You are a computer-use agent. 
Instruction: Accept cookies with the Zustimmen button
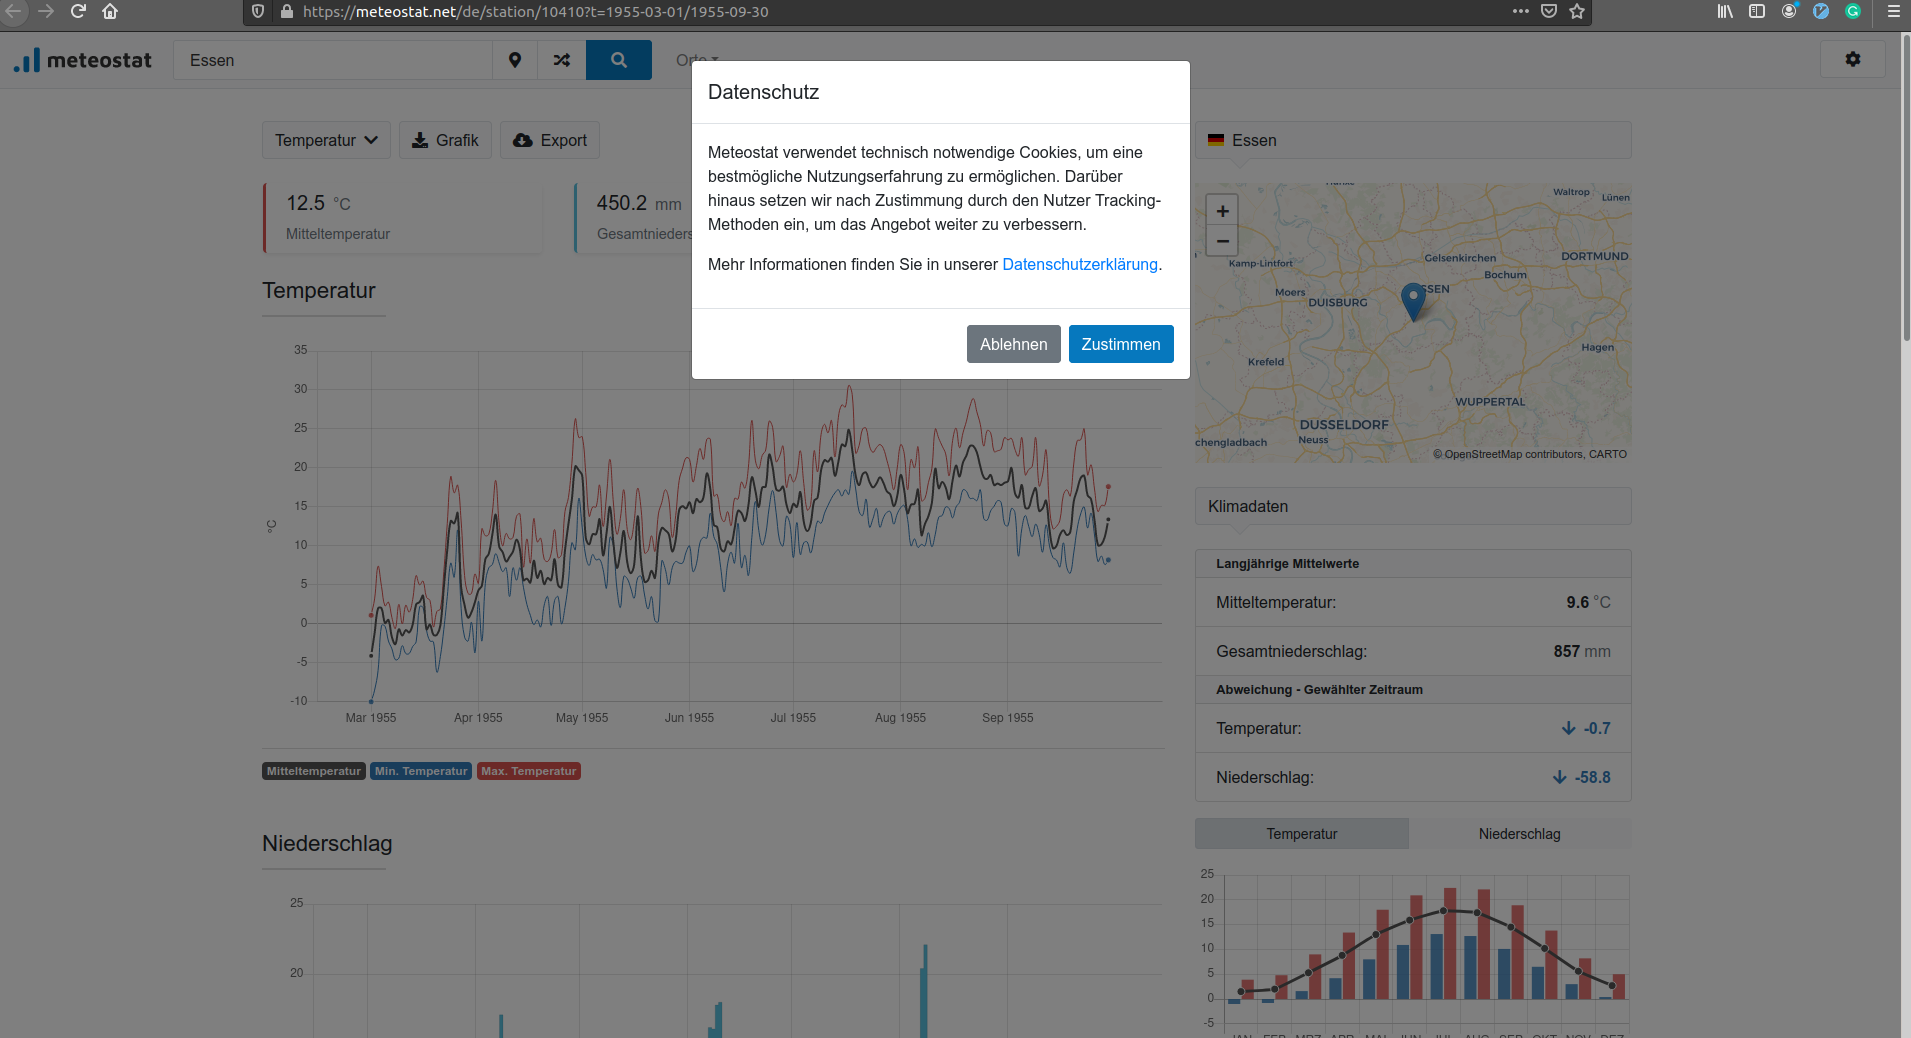click(x=1120, y=344)
